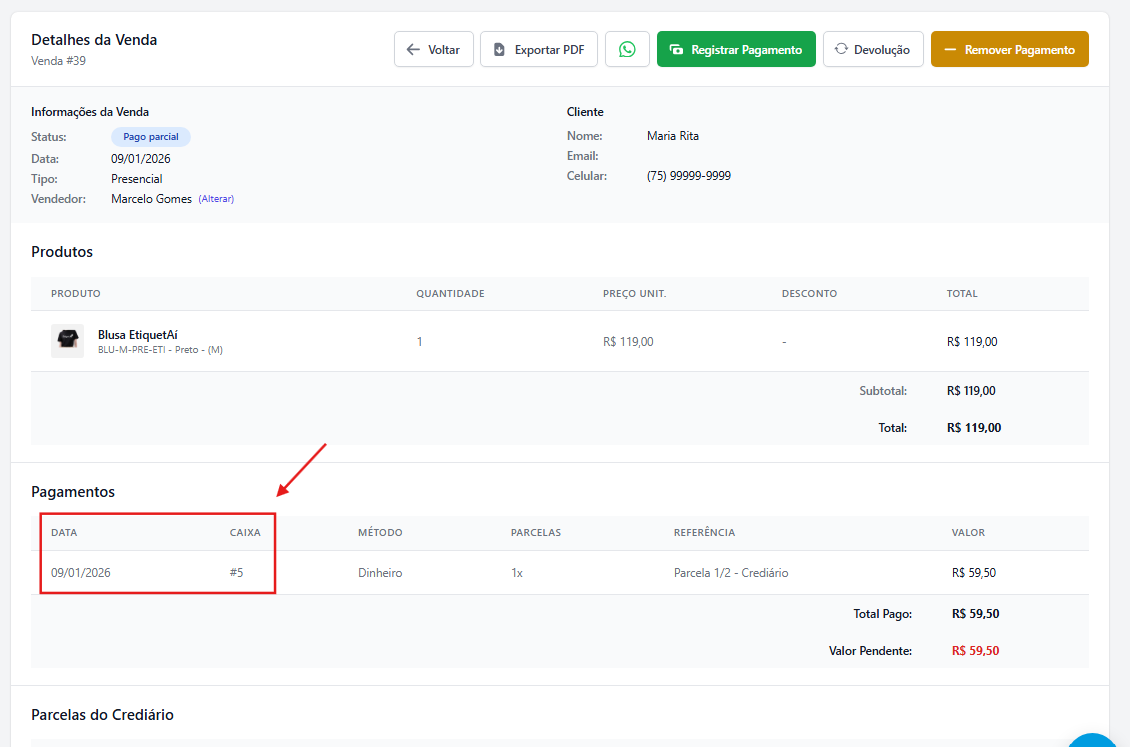Click the Pago parcial status badge

point(150,137)
